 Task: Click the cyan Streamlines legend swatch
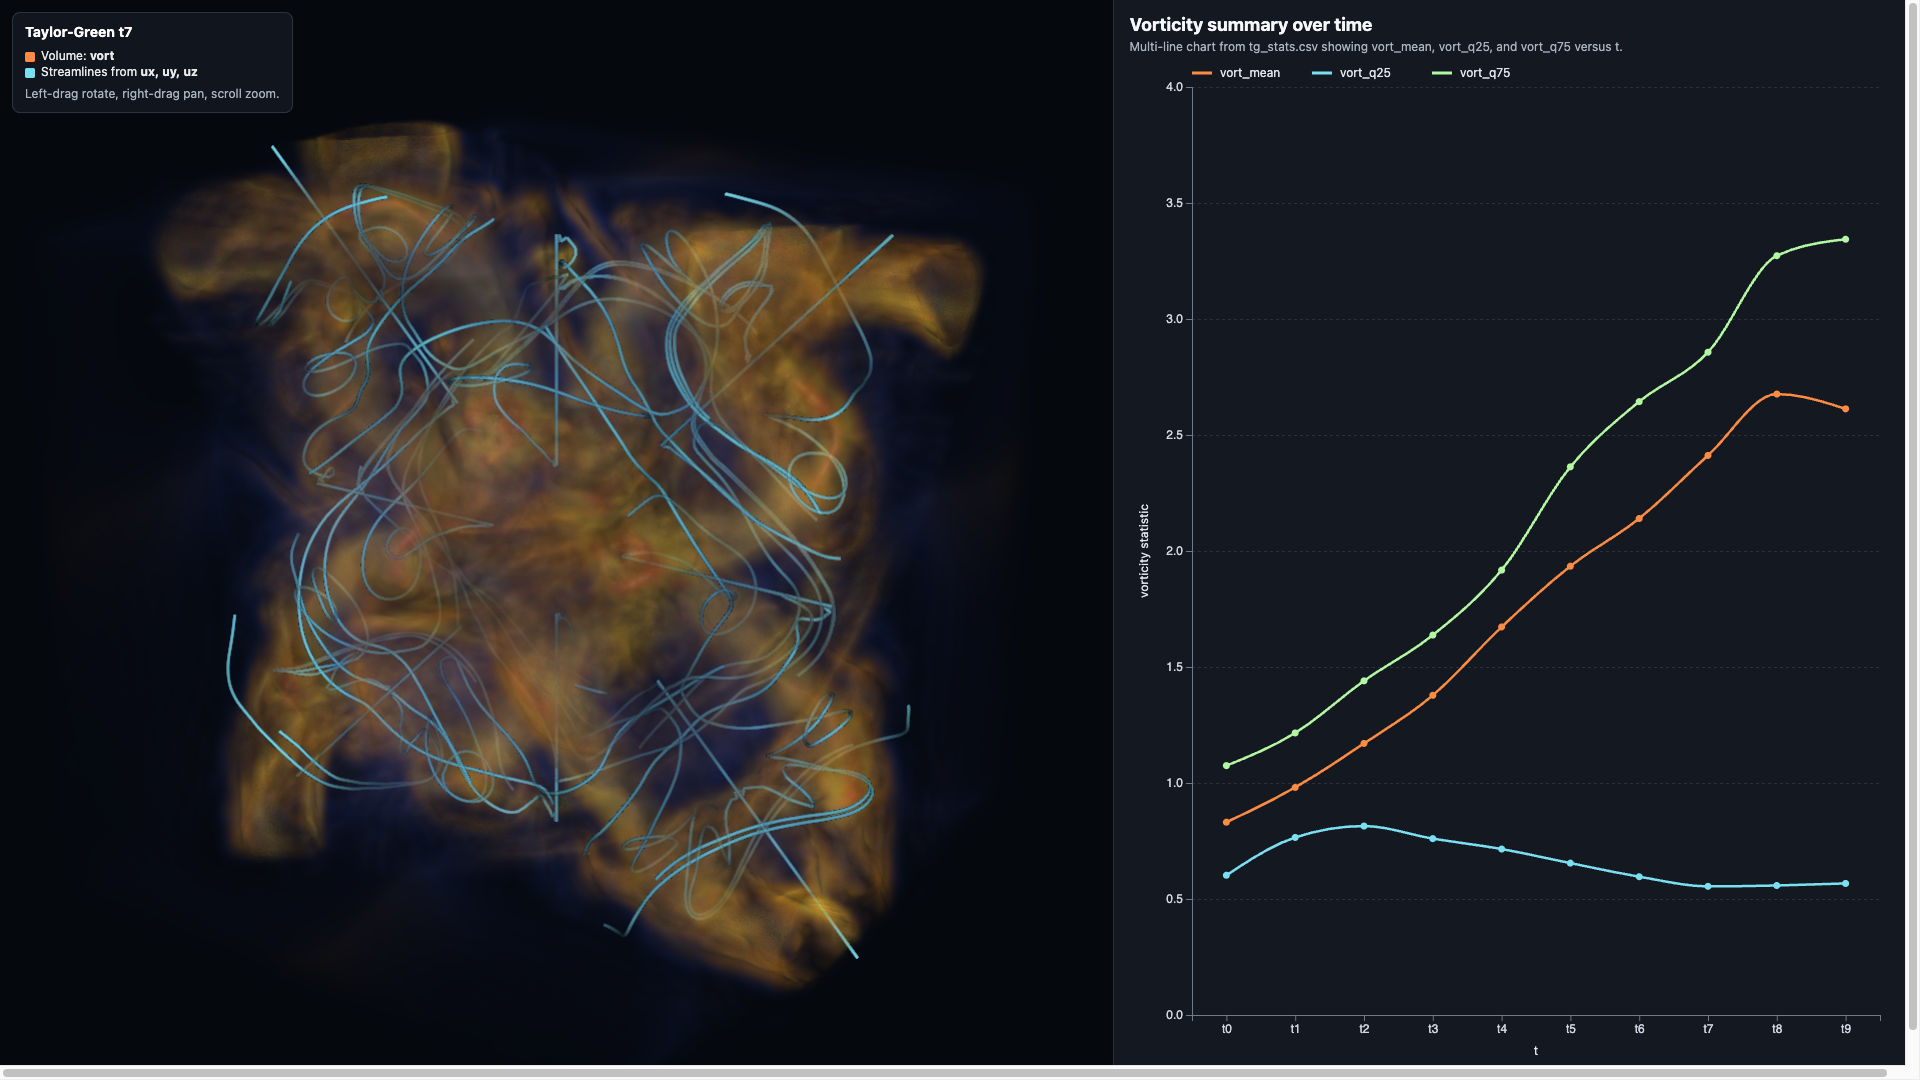30,73
